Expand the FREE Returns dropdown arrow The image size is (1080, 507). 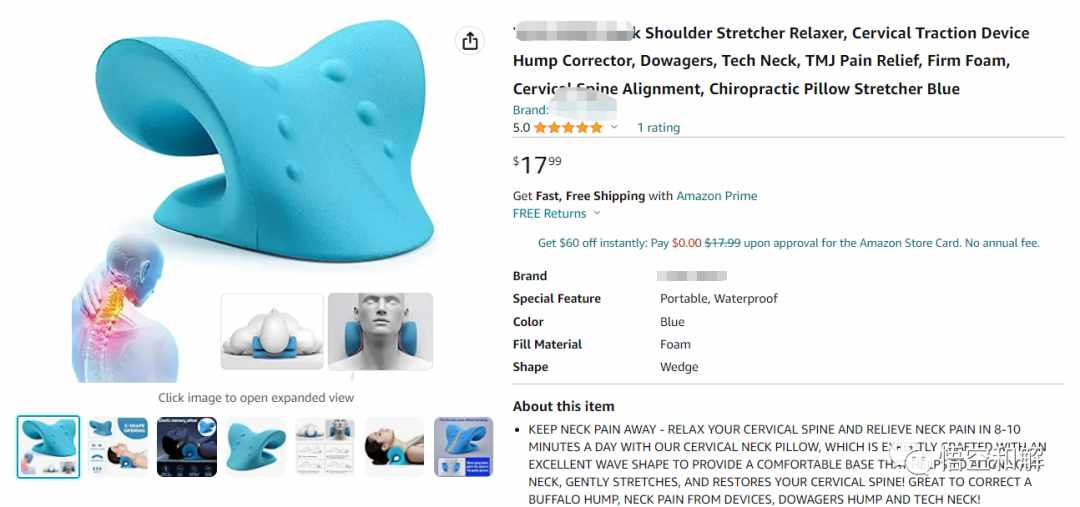(x=596, y=214)
